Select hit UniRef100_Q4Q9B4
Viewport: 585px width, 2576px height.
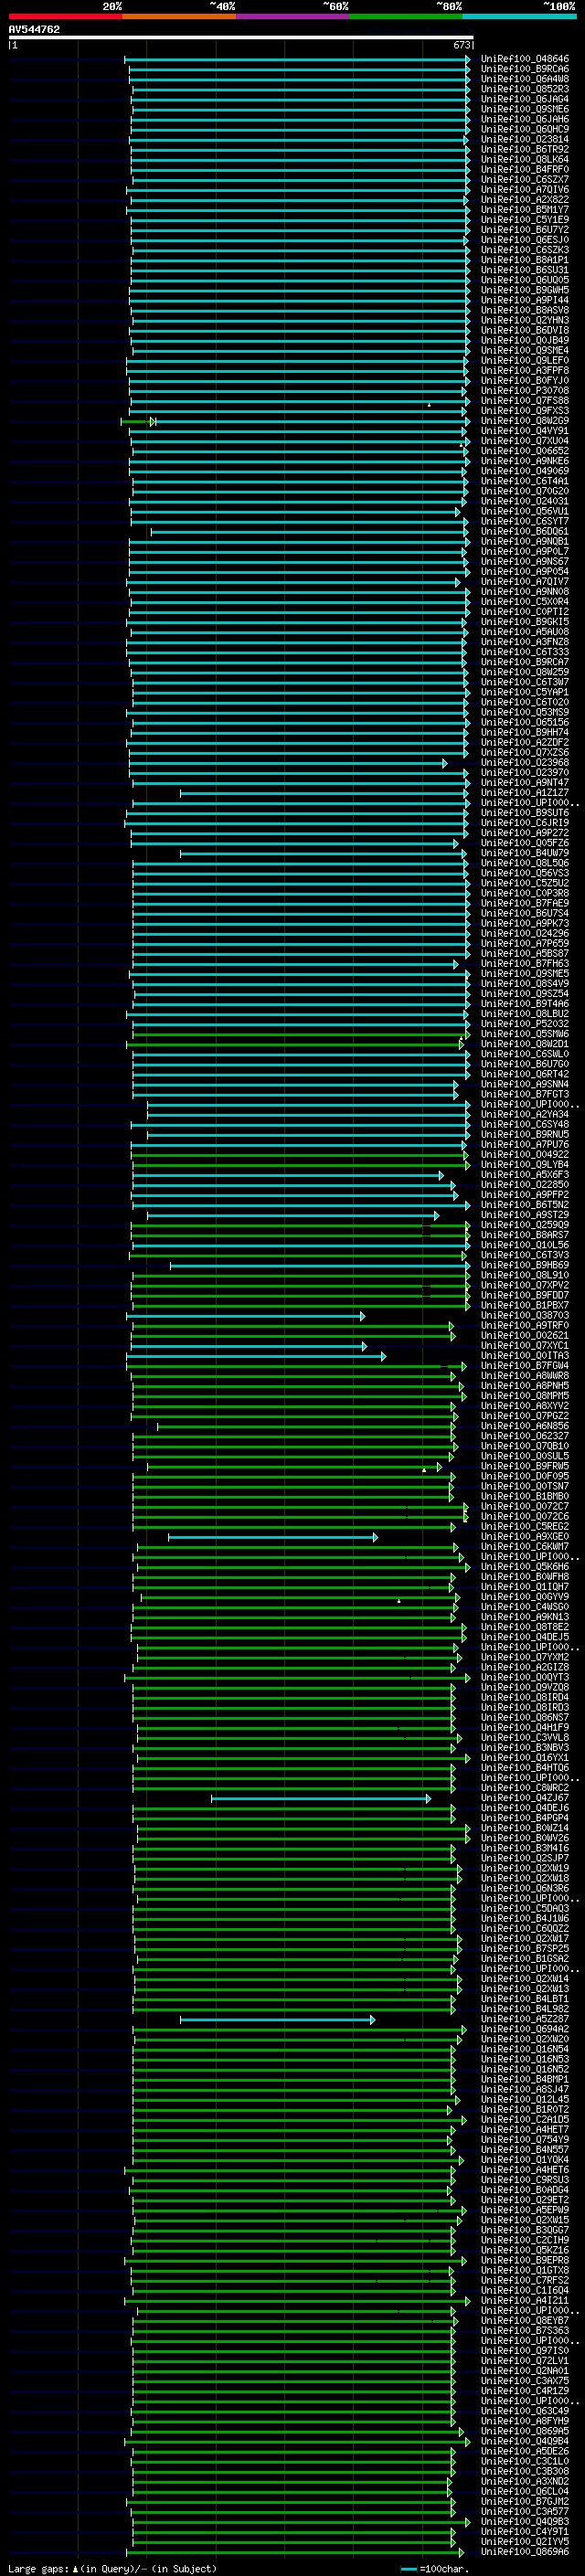(x=525, y=2441)
